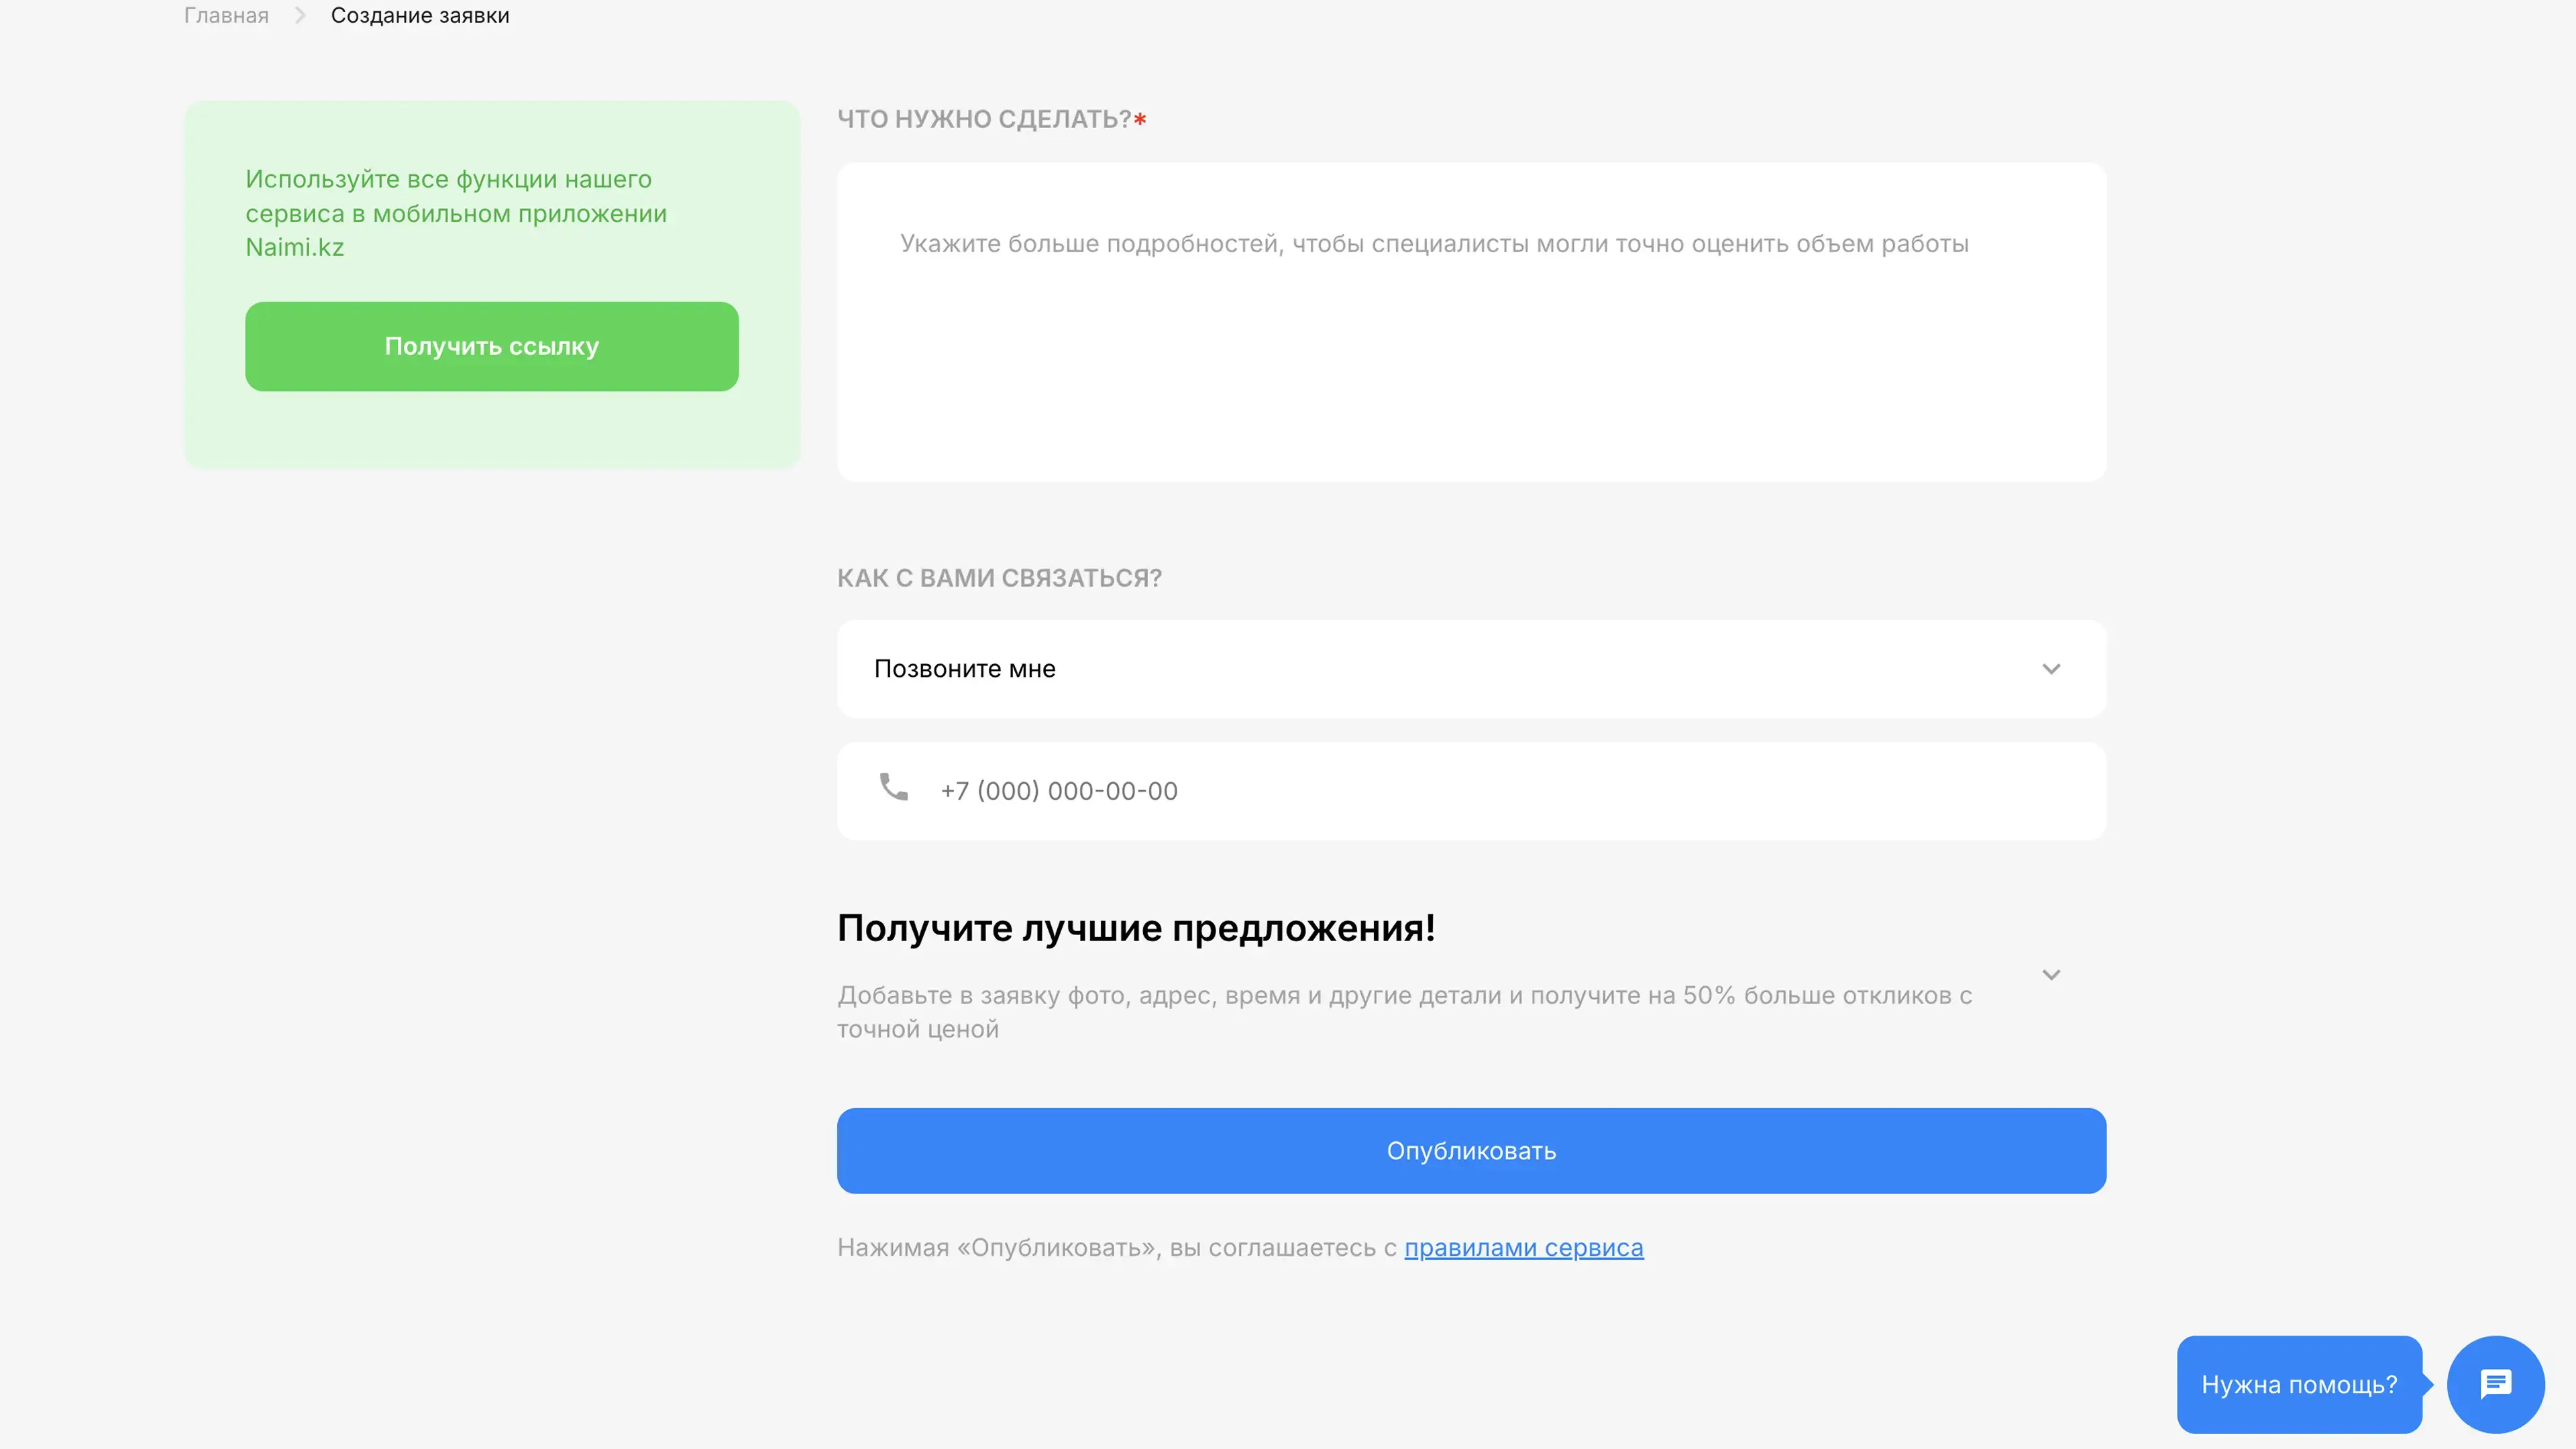Click the breadcrumb arrow separator

point(300,15)
